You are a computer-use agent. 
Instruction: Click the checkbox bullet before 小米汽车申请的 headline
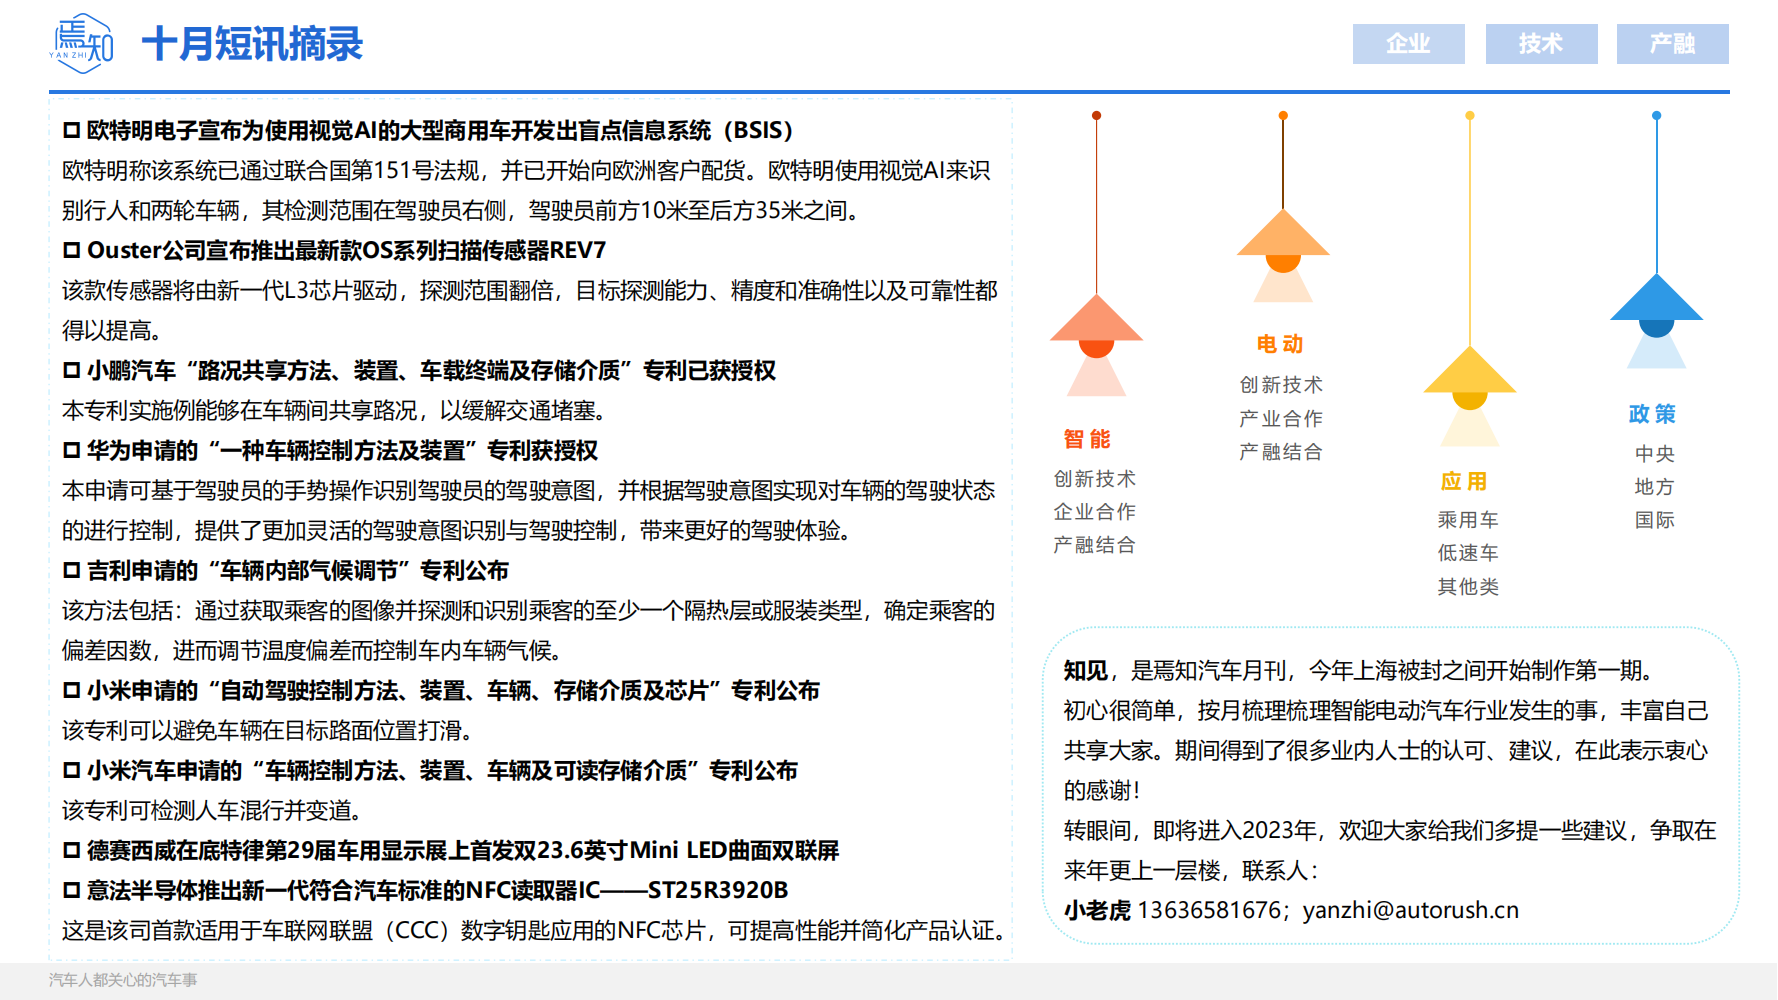(71, 770)
